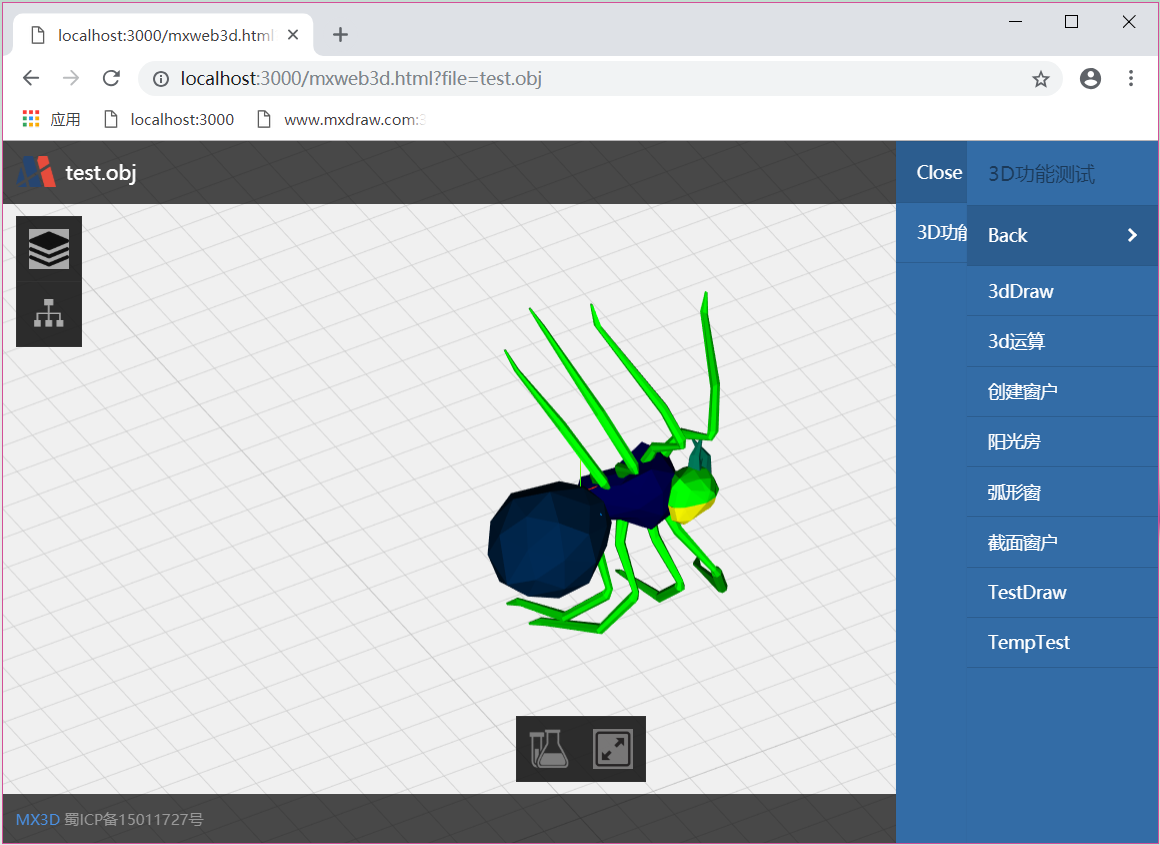Image resolution: width=1160 pixels, height=845 pixels.
Task: Go forward in browser history
Action: click(x=71, y=78)
